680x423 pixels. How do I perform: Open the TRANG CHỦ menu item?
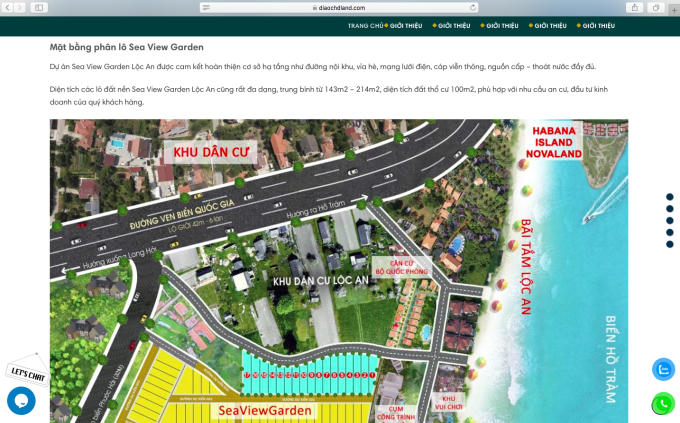(x=365, y=26)
